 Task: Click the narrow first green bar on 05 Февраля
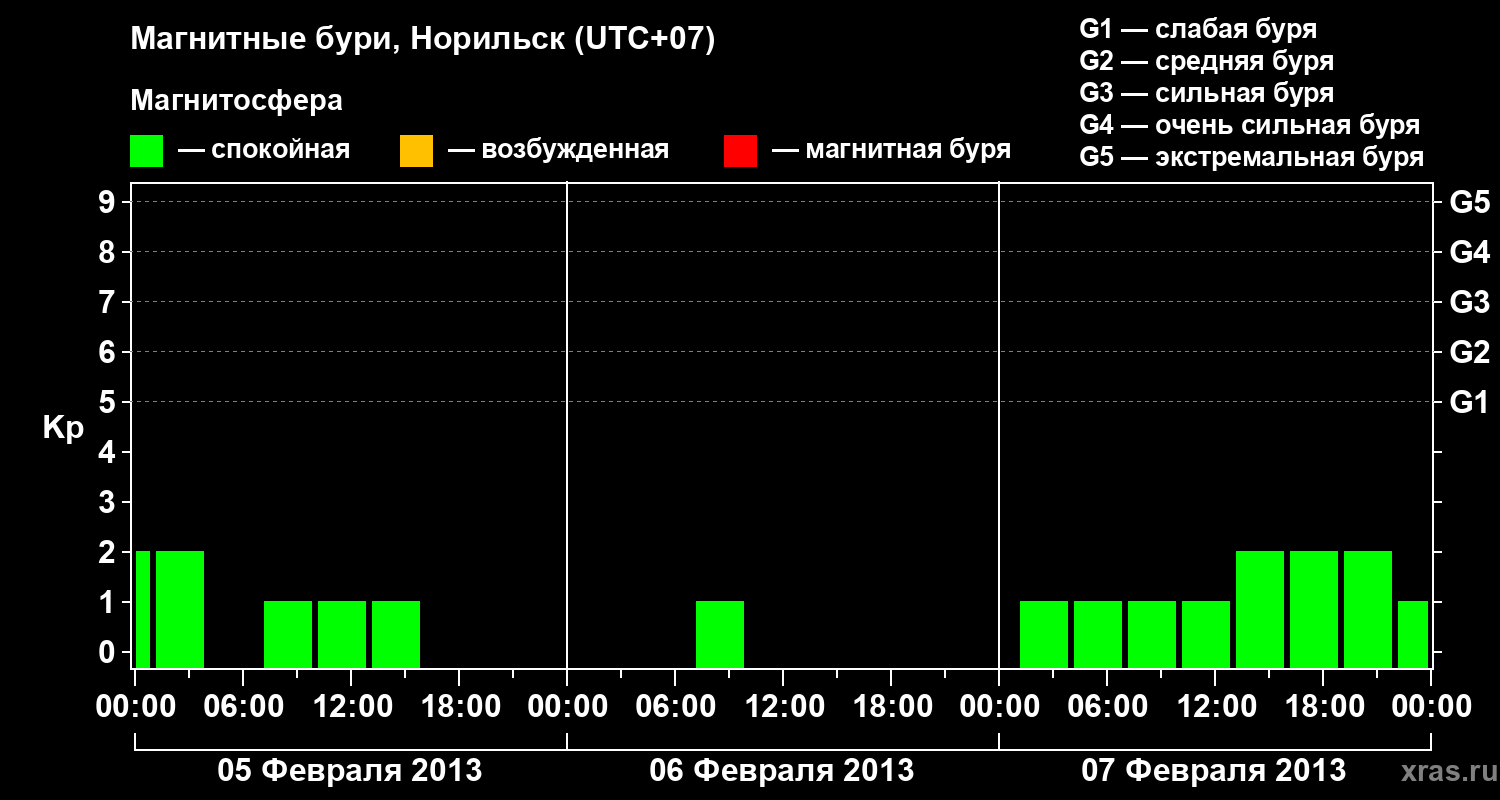142,609
